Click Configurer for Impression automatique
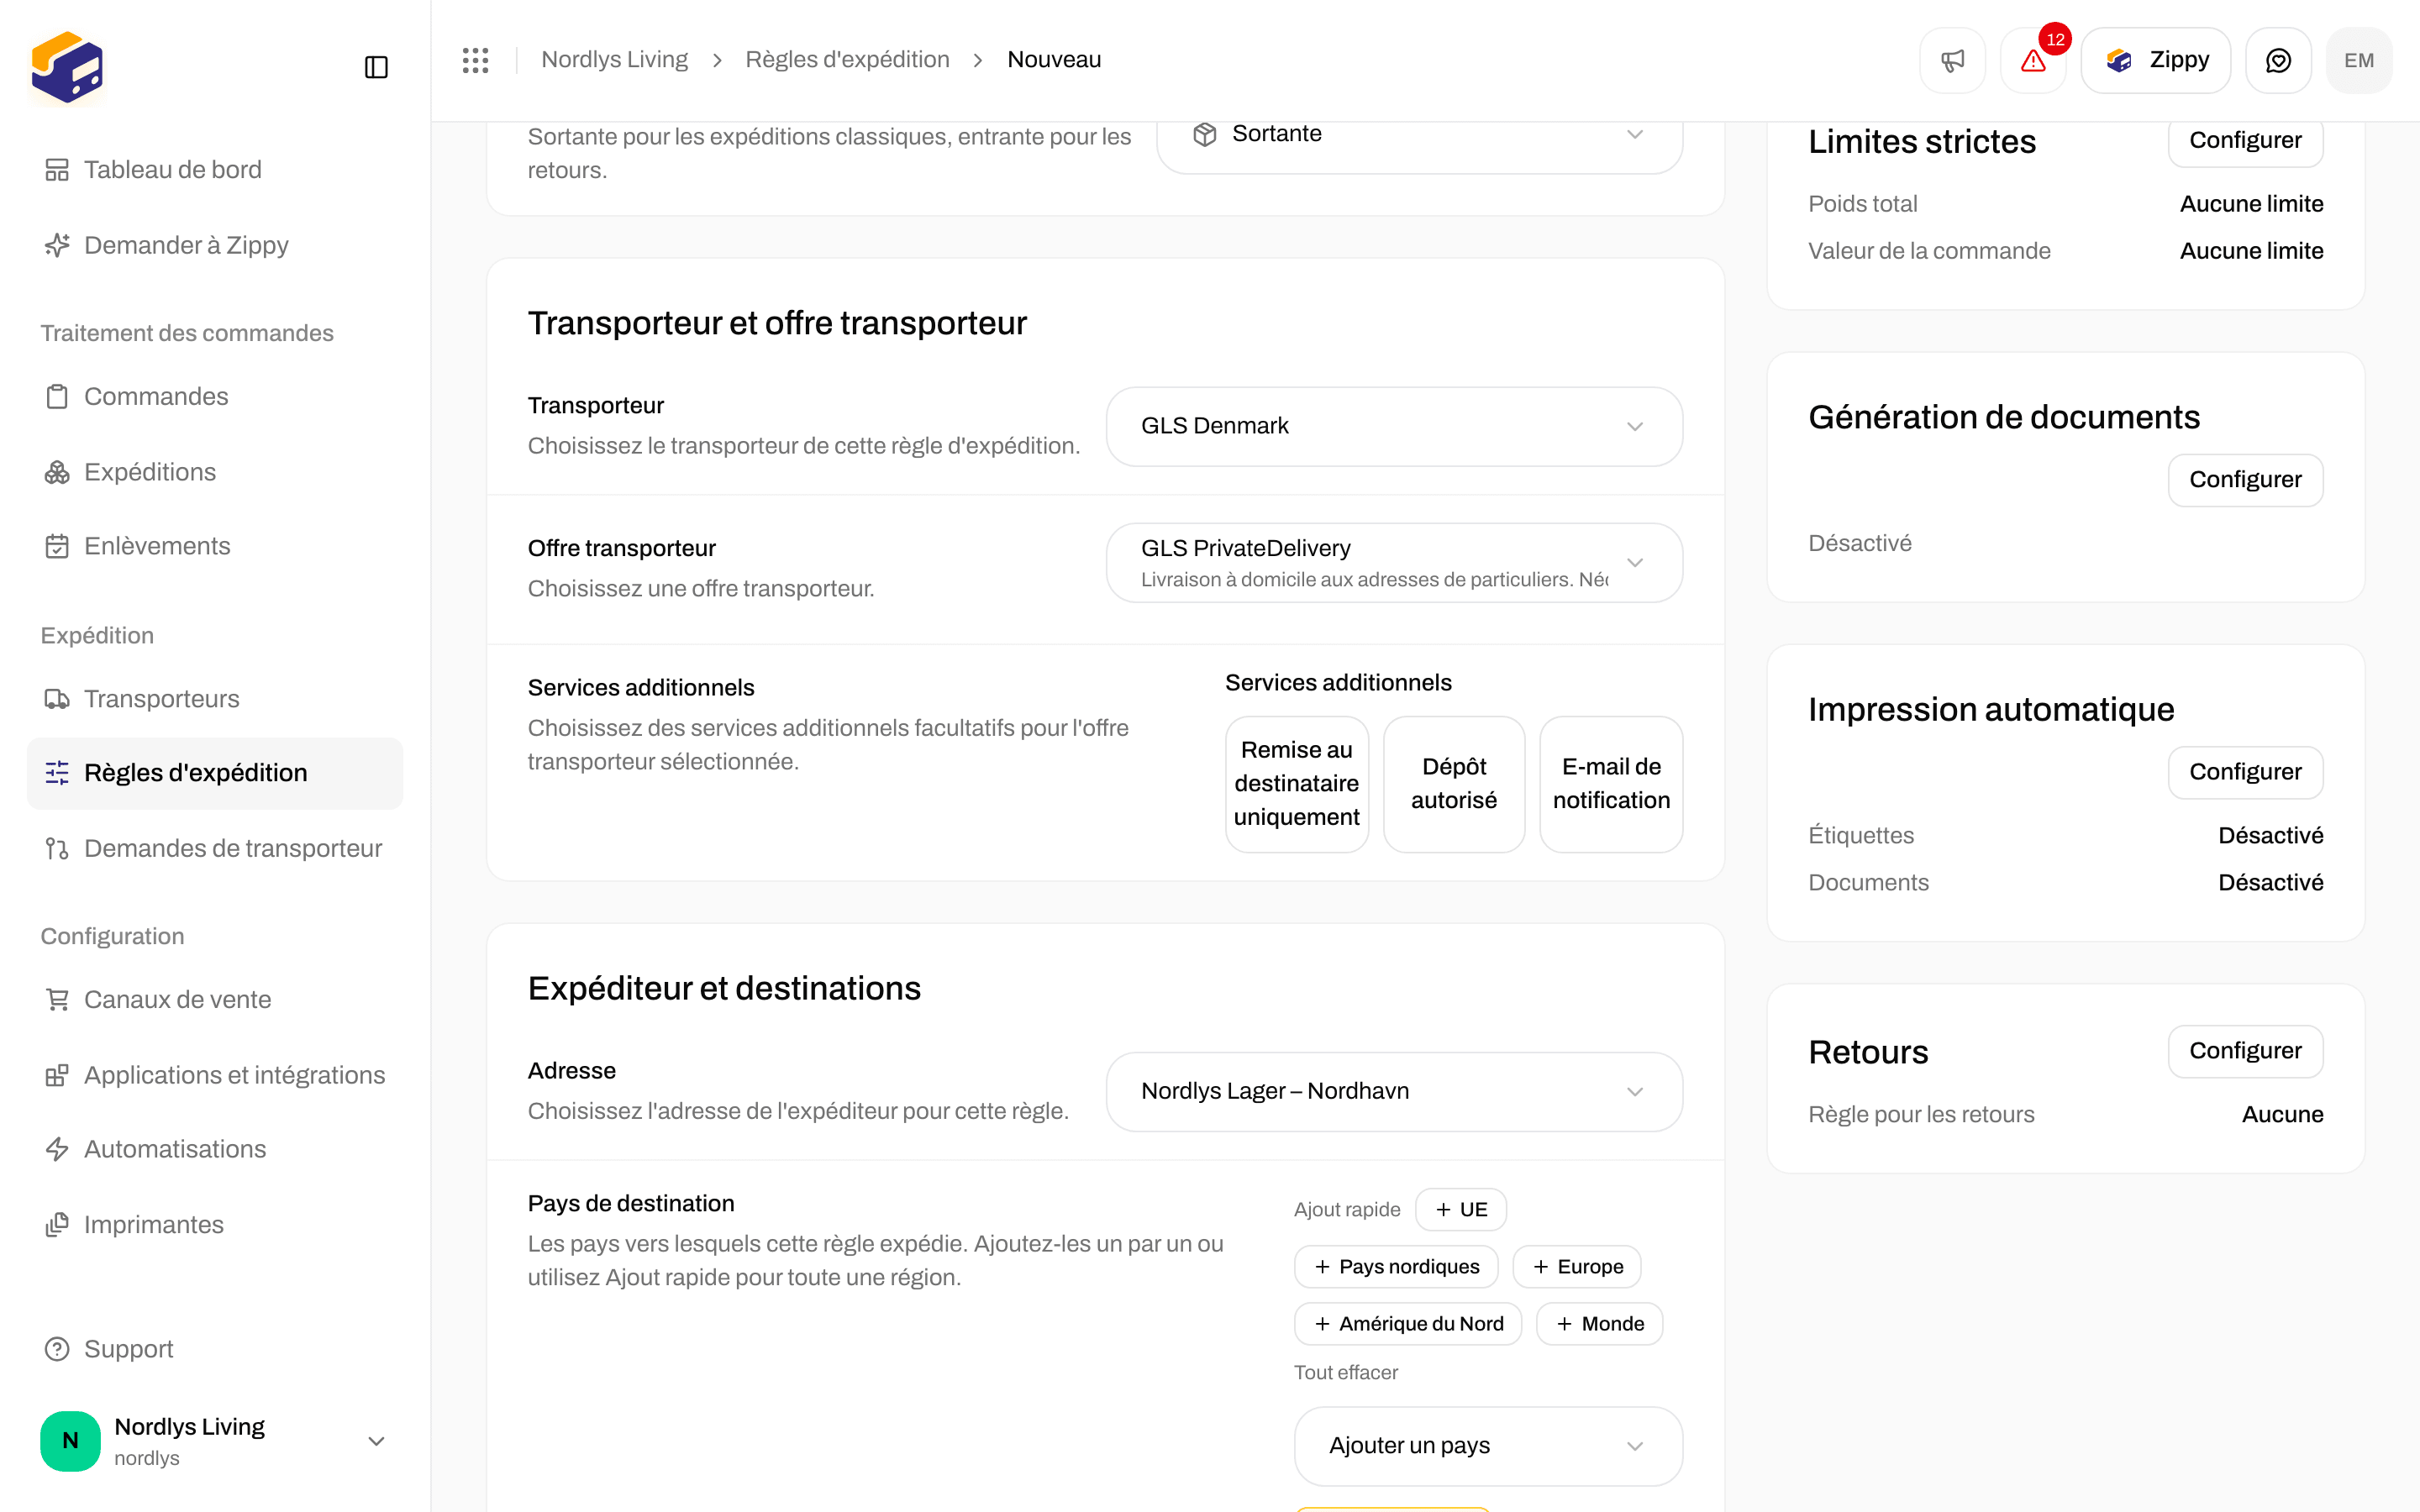The image size is (2420, 1512). point(2245,772)
